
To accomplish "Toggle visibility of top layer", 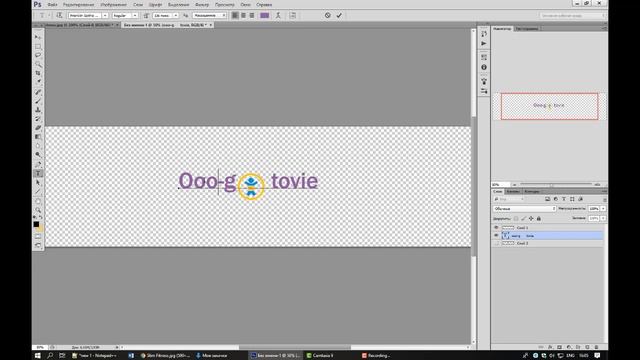I will coord(496,228).
